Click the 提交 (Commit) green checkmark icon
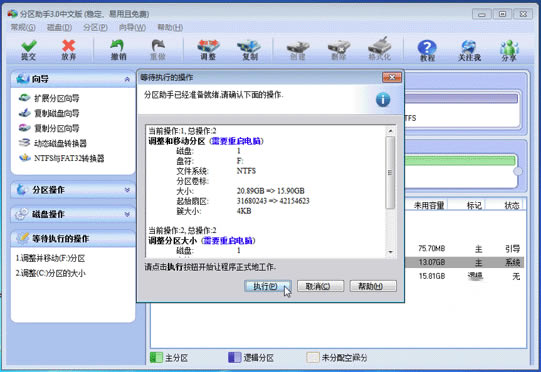Screen dimensions: 541x372 point(29,50)
